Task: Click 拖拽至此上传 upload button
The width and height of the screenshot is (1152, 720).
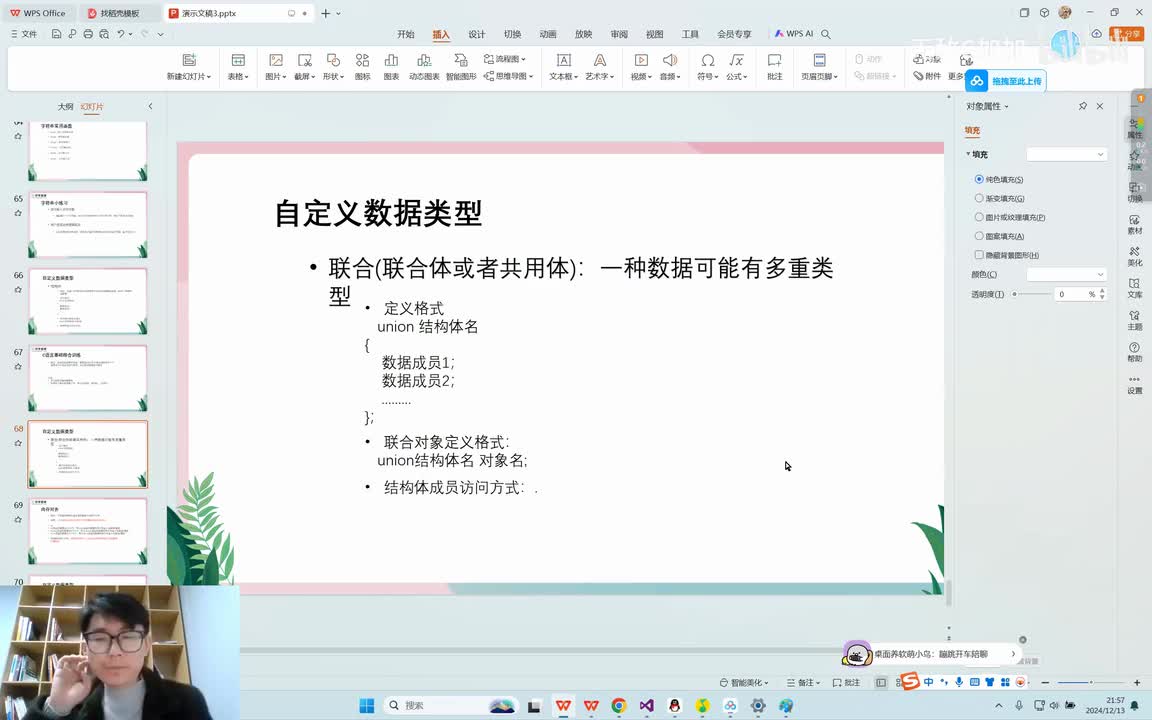Action: point(1006,81)
